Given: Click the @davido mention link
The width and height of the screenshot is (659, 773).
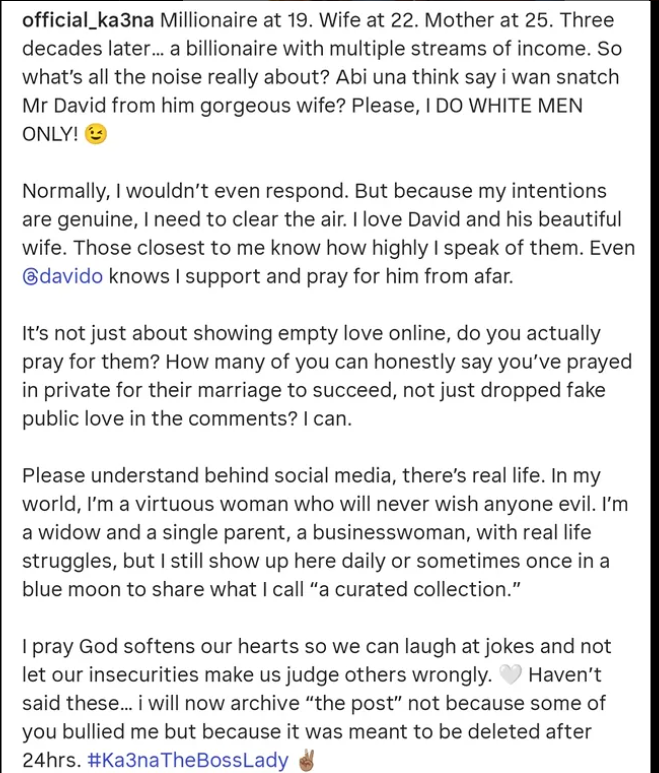Looking at the screenshot, I should 62,276.
